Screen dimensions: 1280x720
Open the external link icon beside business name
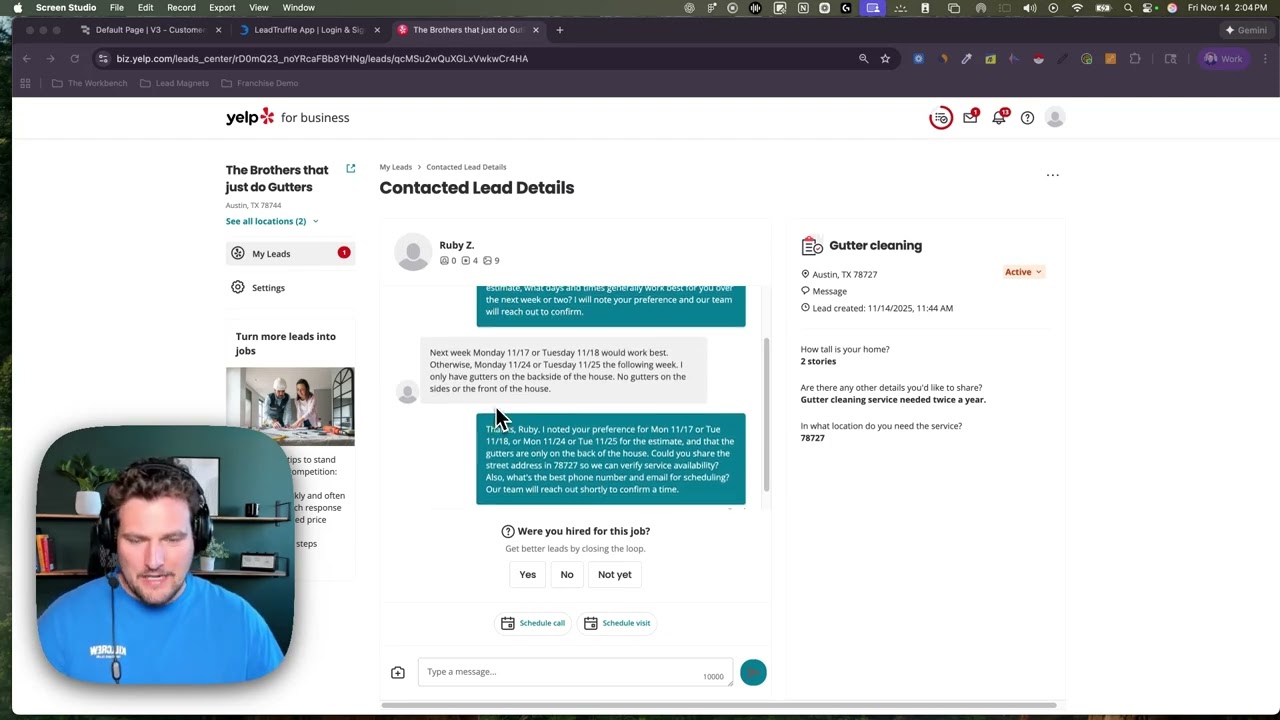coord(351,168)
